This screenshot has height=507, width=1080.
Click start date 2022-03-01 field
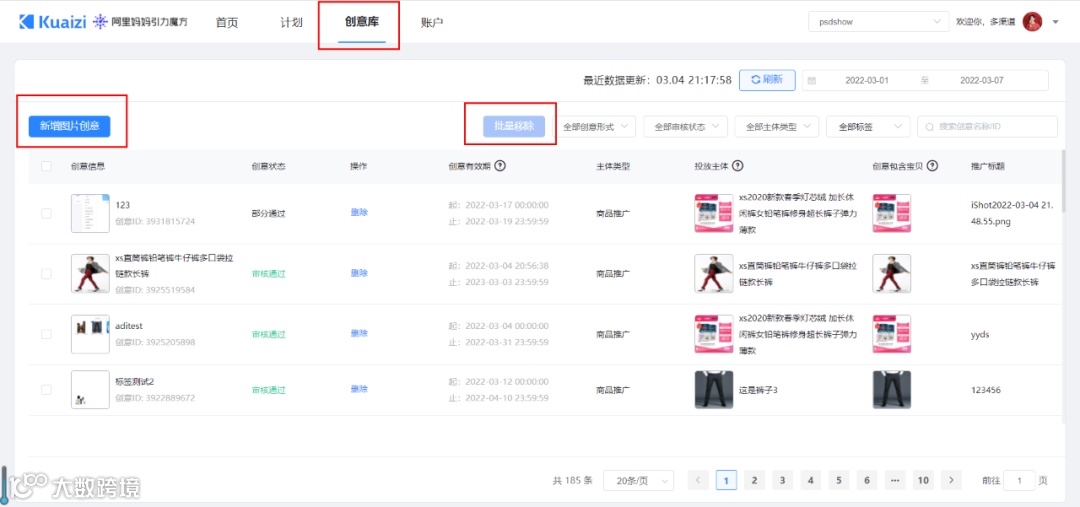866,81
